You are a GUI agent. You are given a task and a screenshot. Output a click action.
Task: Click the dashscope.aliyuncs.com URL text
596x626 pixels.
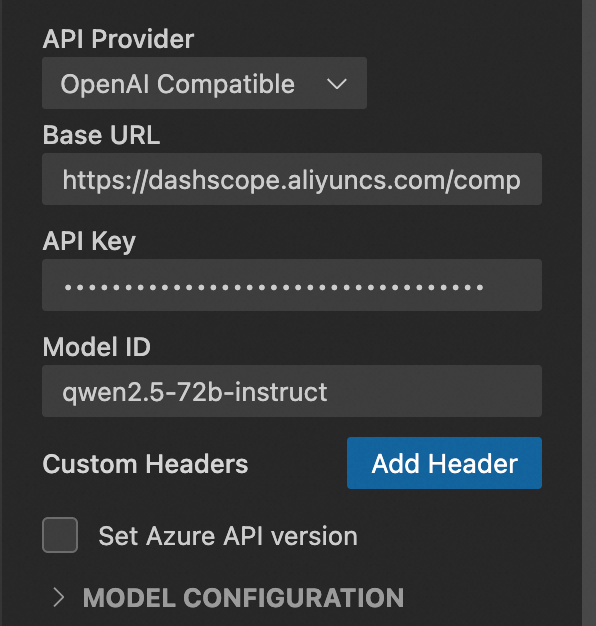291,180
